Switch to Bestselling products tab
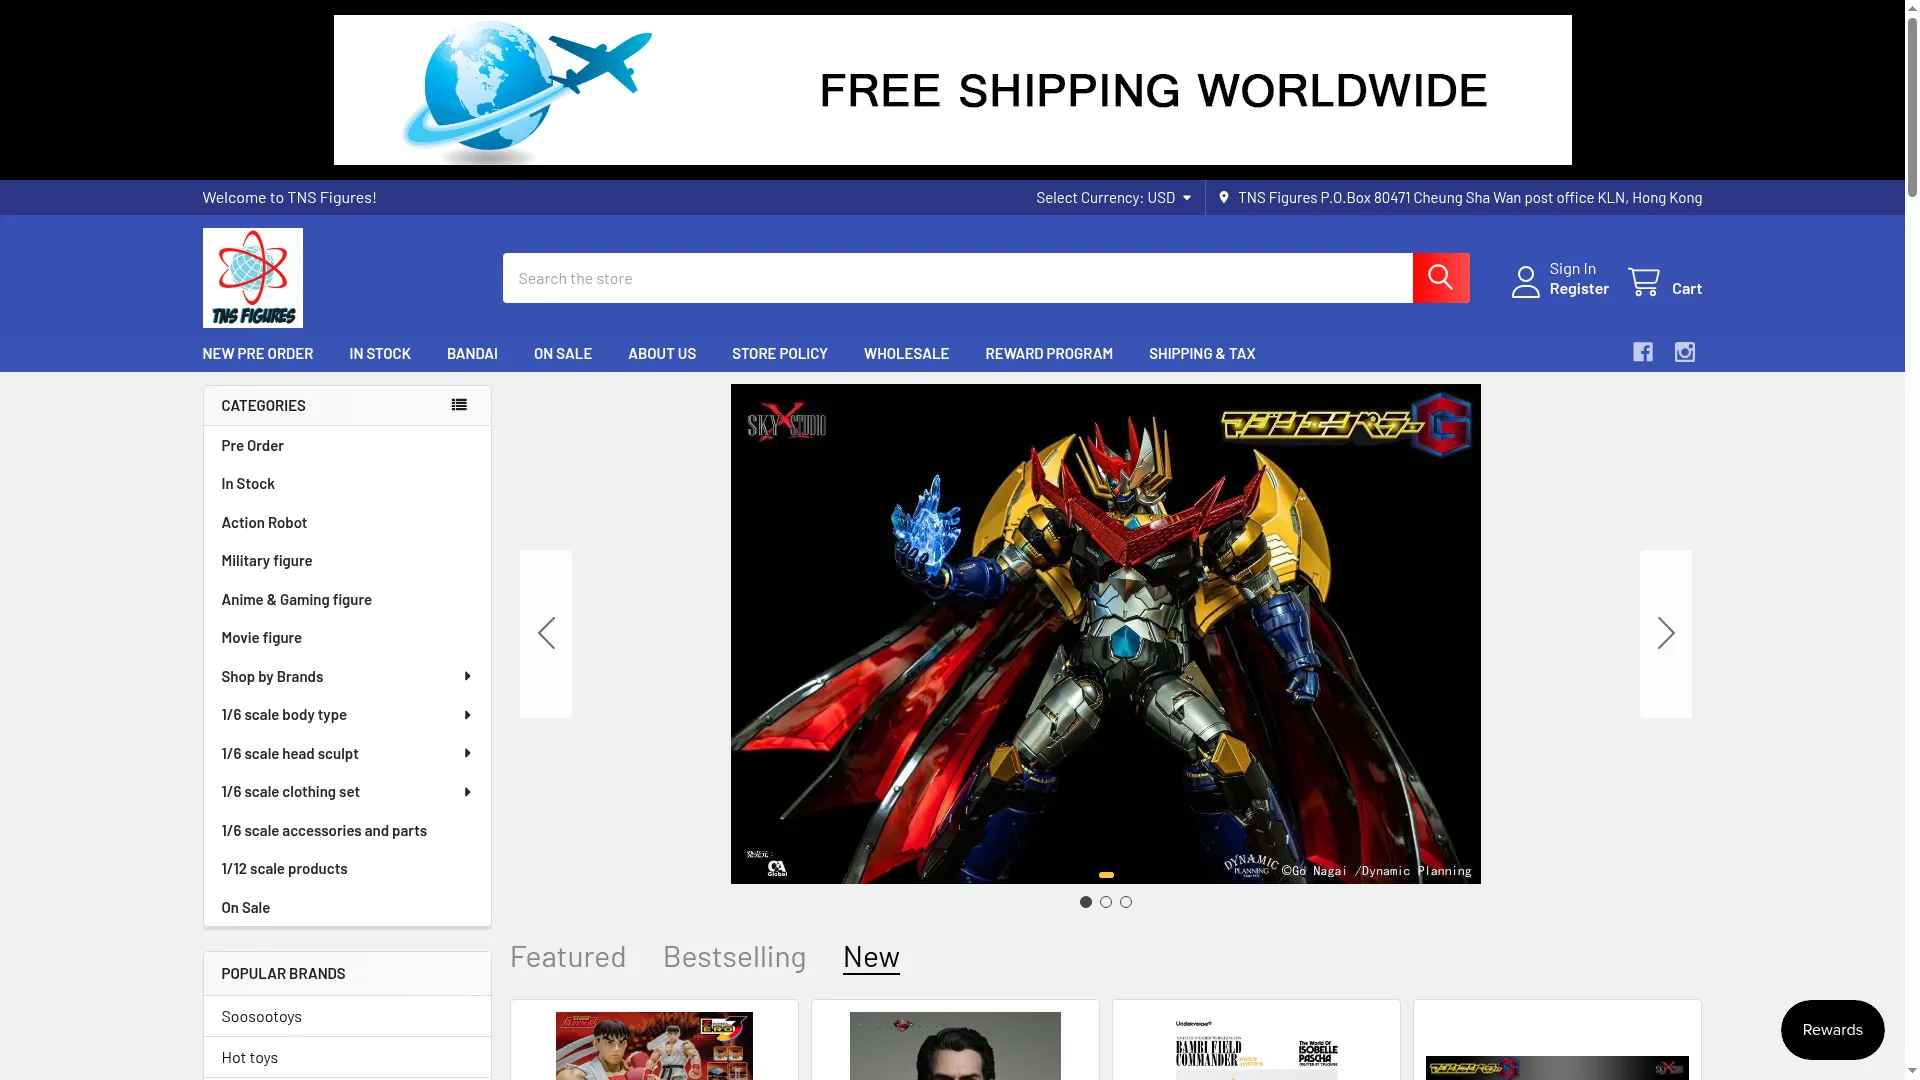The height and width of the screenshot is (1080, 1920). [x=735, y=957]
